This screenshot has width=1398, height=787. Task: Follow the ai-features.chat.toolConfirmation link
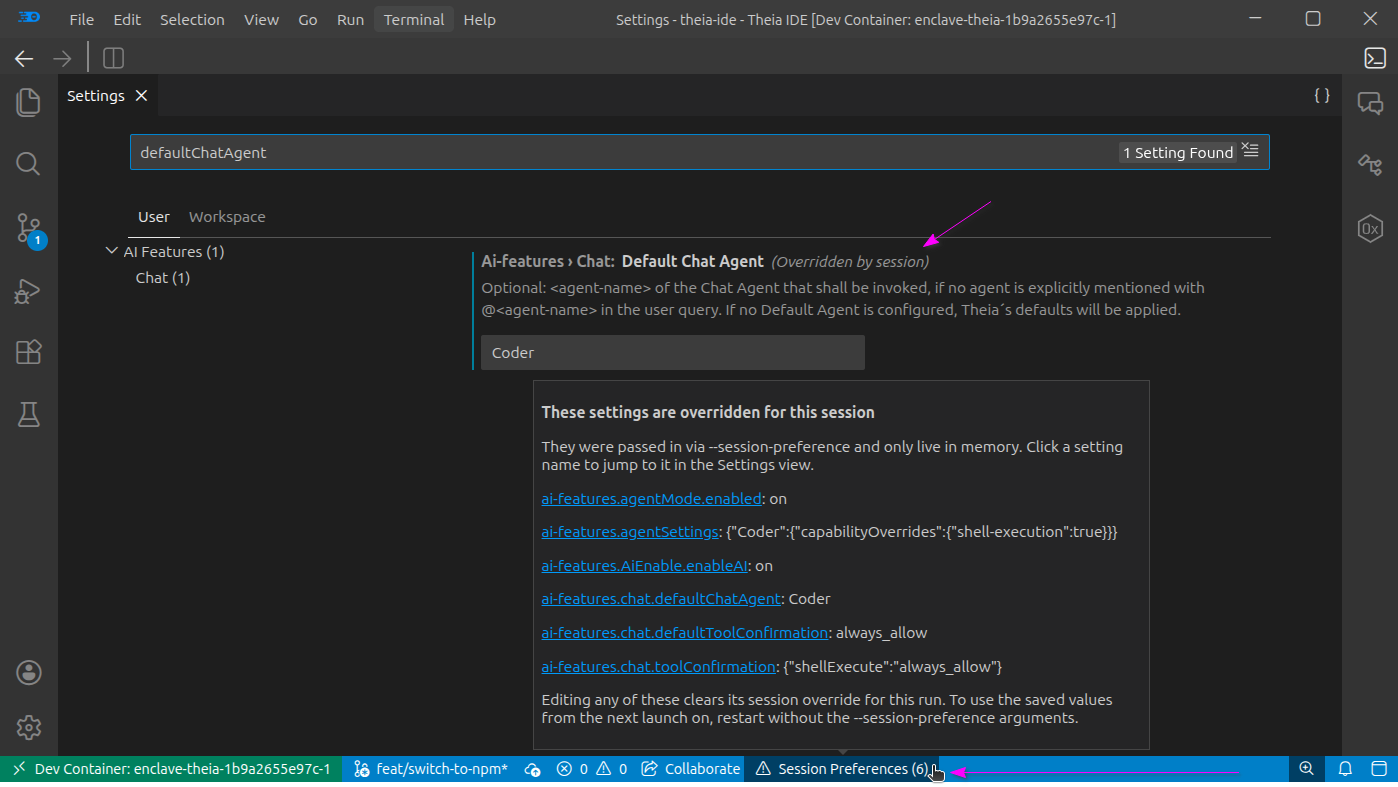click(x=659, y=666)
